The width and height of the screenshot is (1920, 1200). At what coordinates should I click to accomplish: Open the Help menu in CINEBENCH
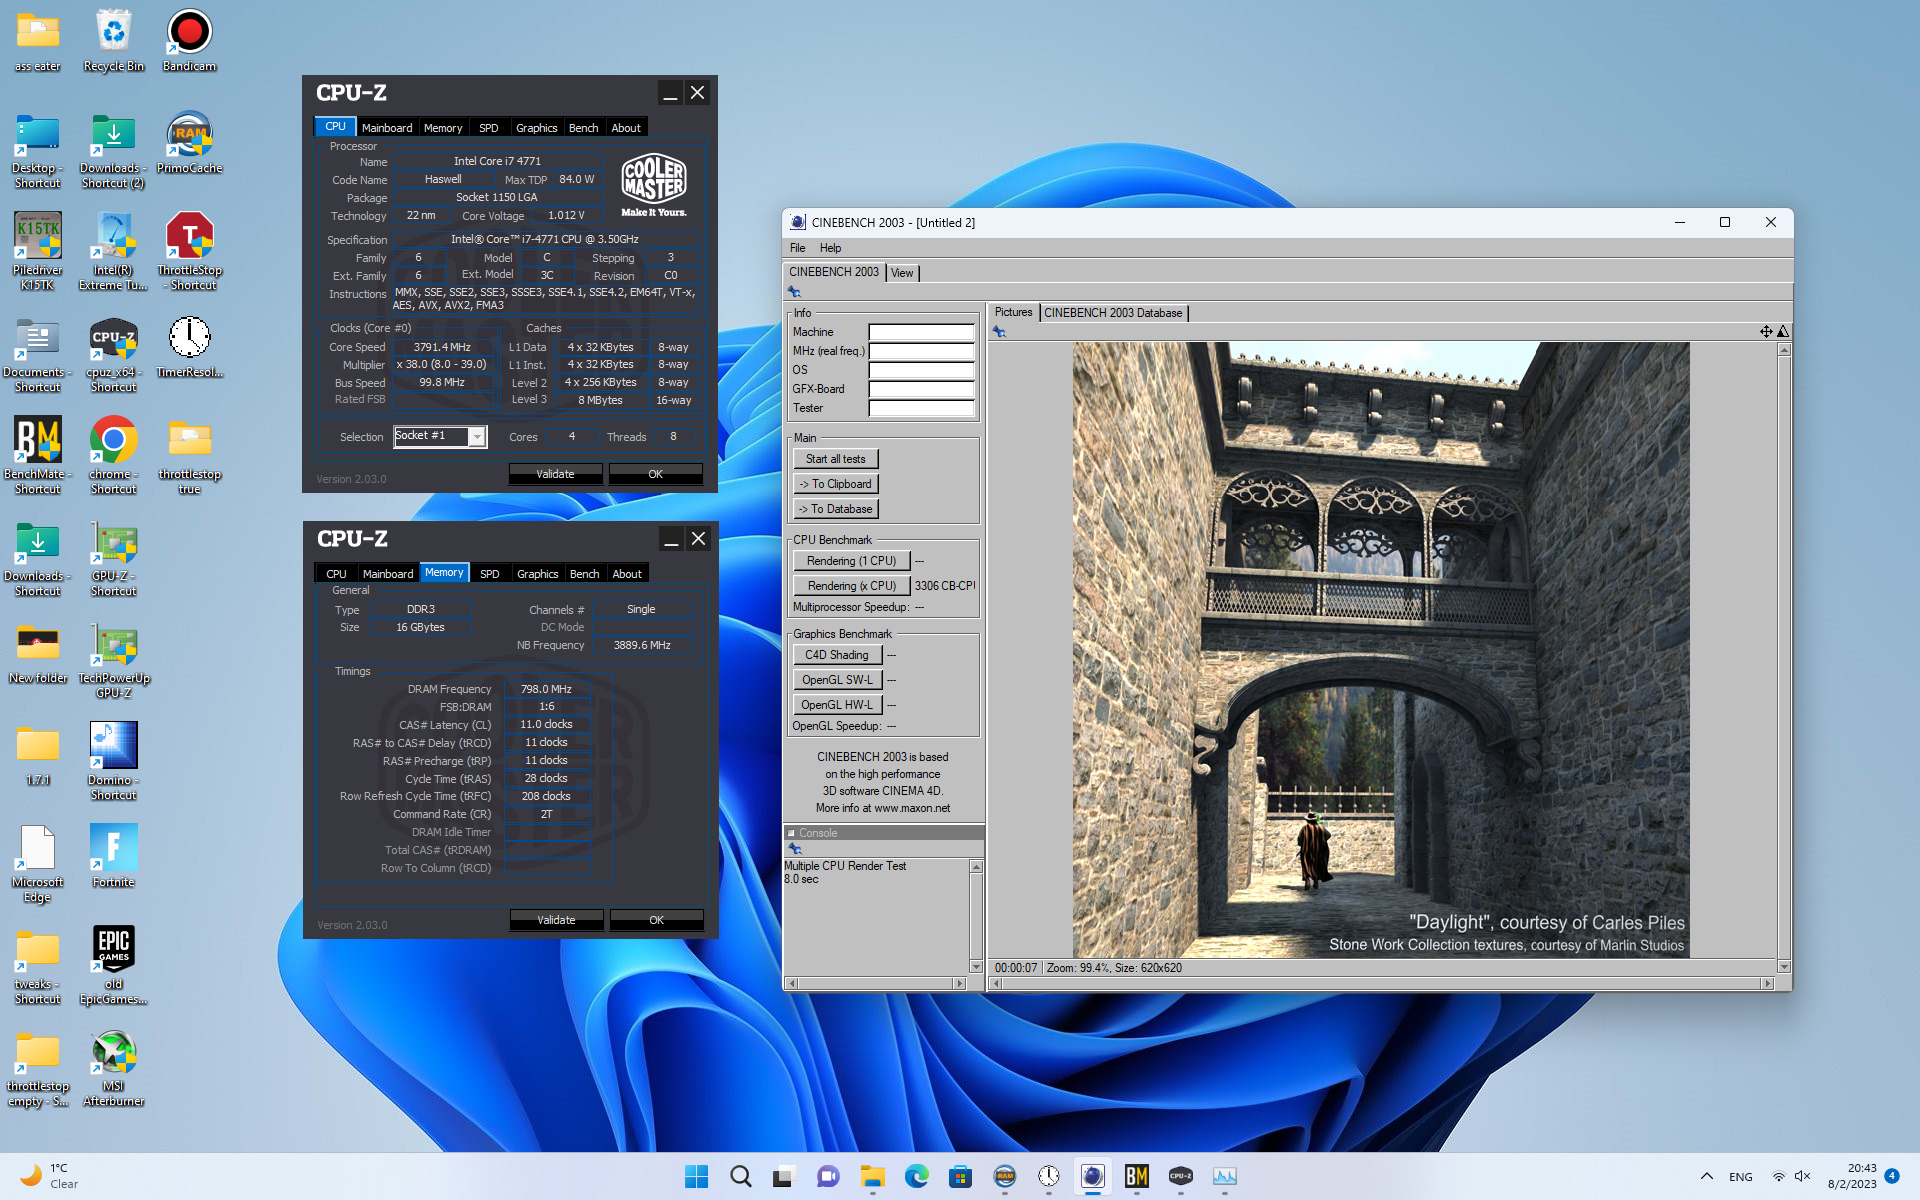(830, 248)
